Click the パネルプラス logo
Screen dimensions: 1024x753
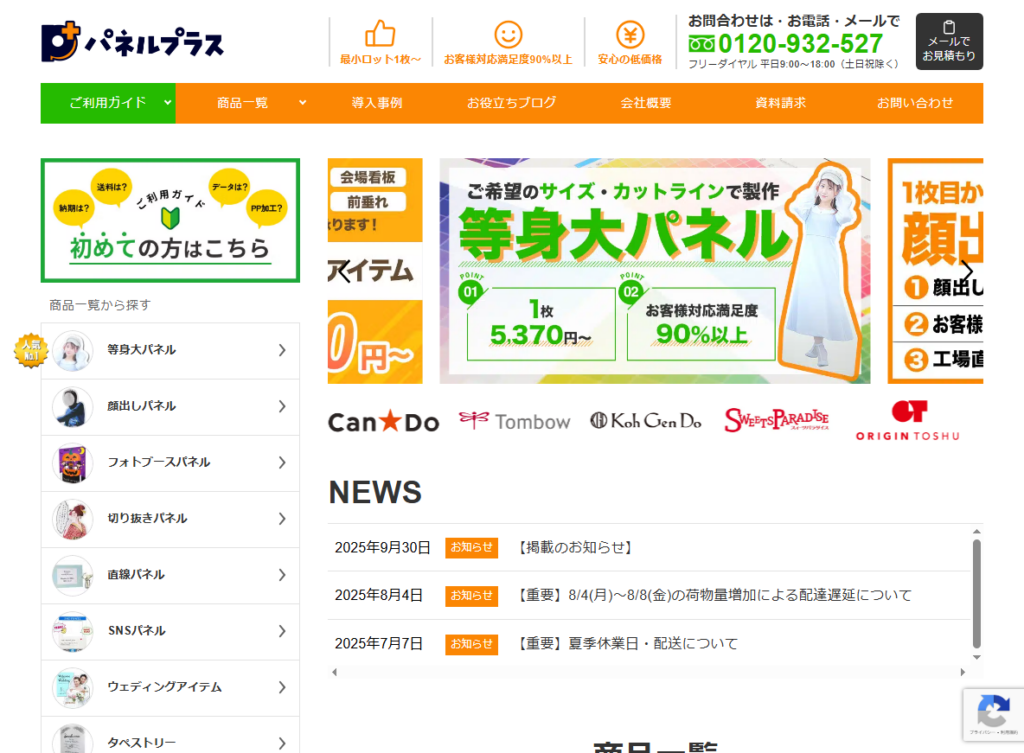coord(132,42)
